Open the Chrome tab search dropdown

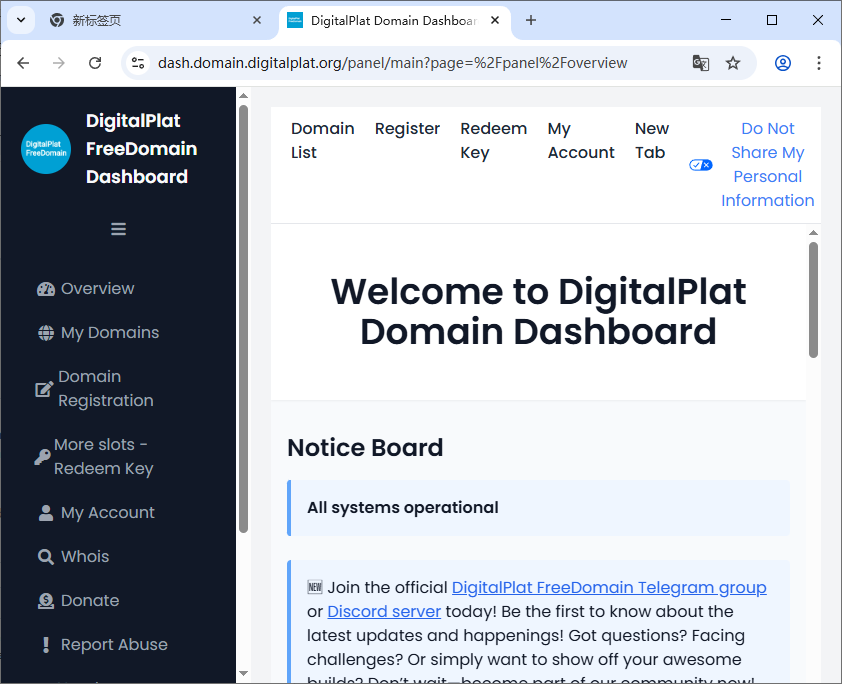(21, 20)
